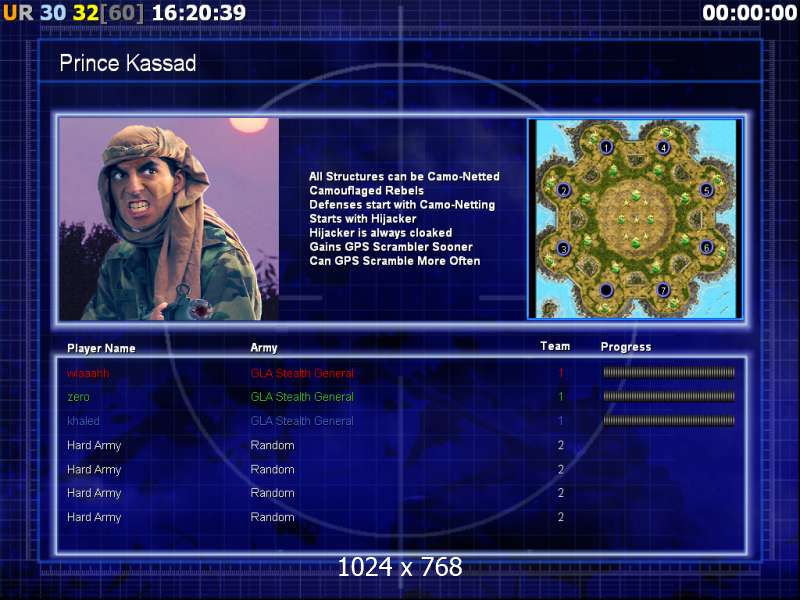
Task: Click the red team number 1
Action: [561, 373]
